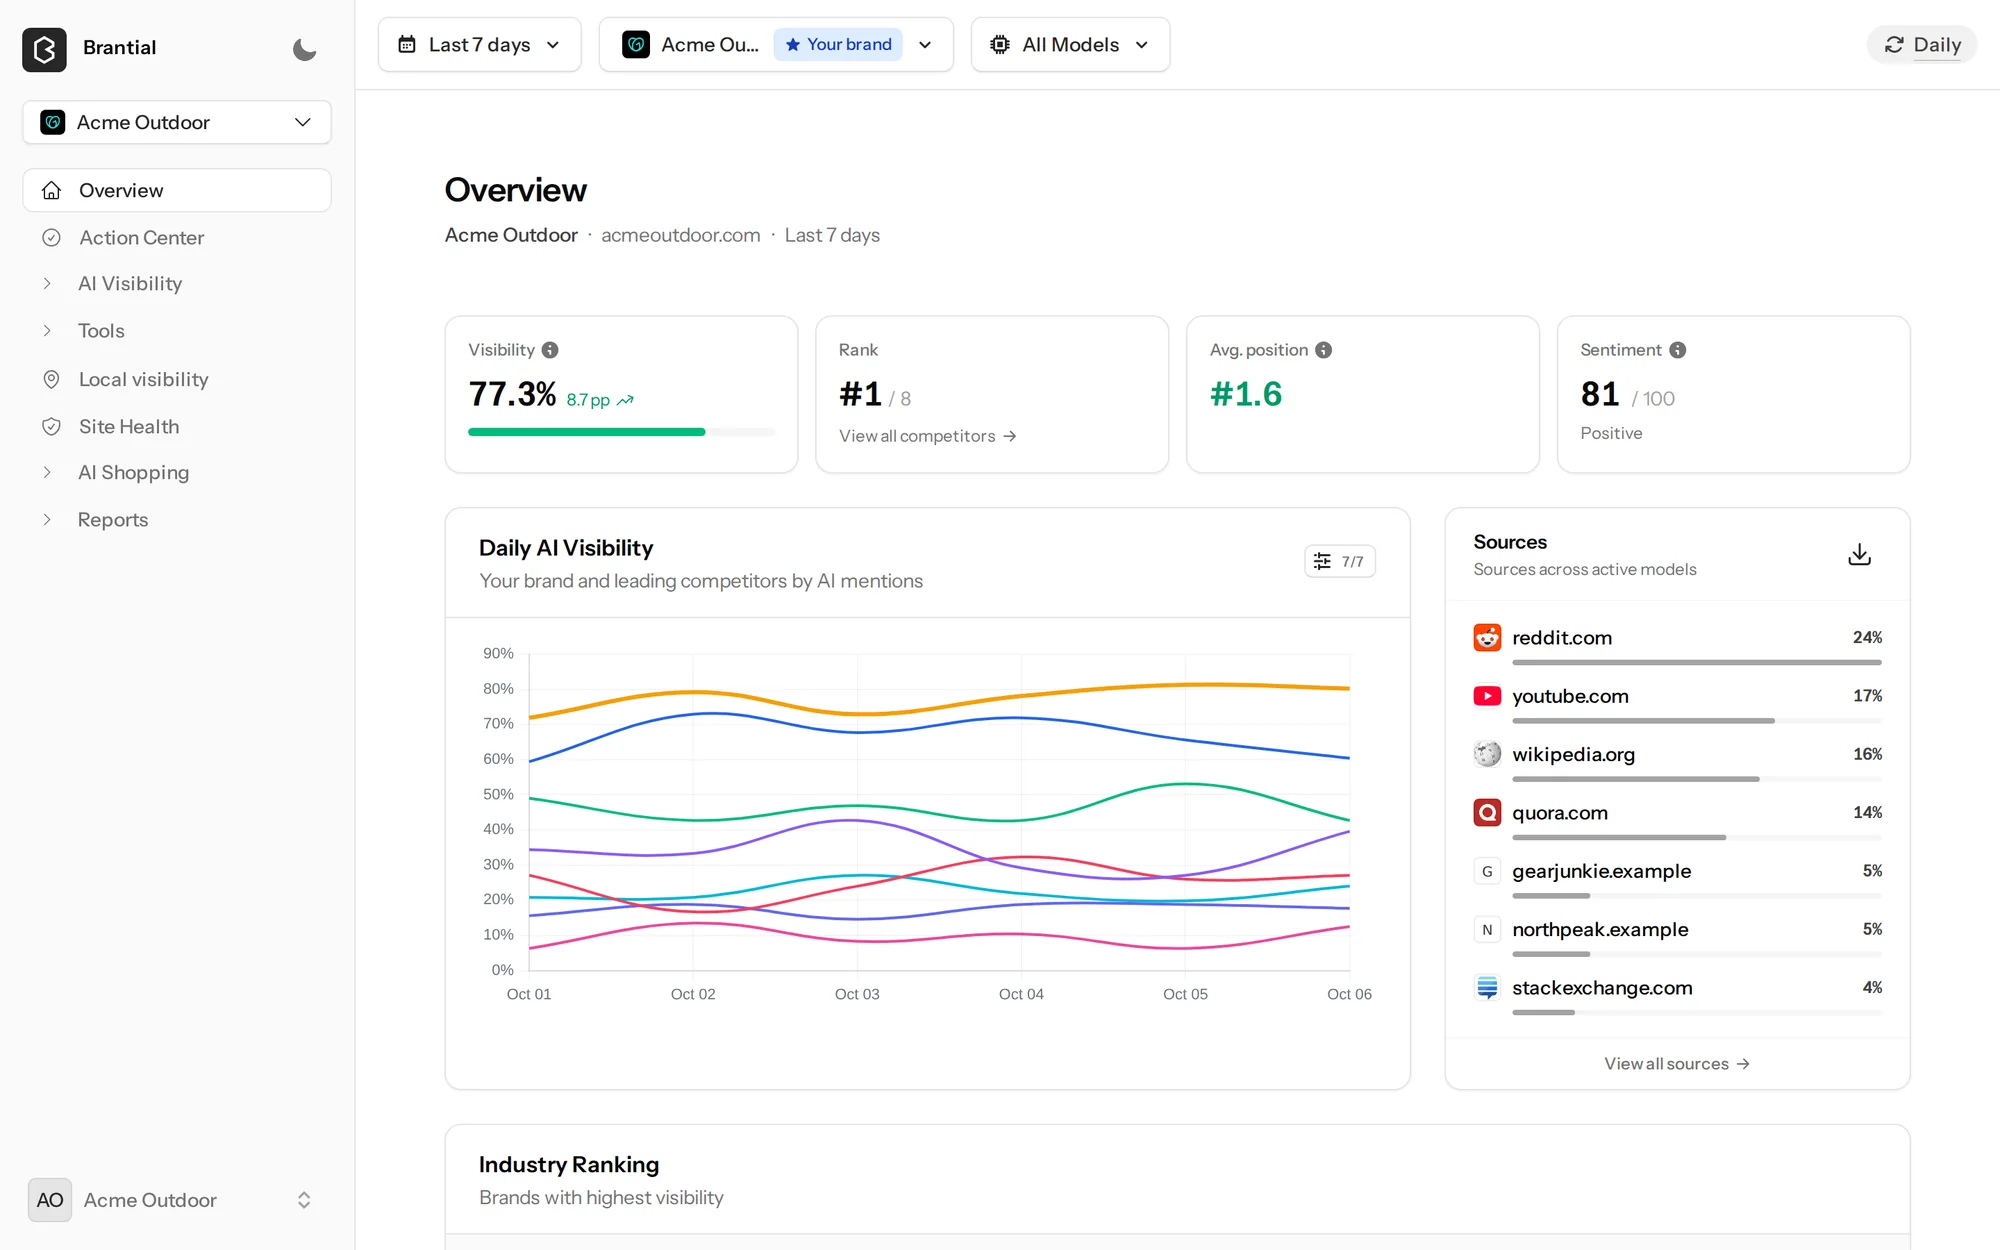Open the Acme Outdoor workspace dropdown
Screen dimensions: 2000x1250
[177, 122]
